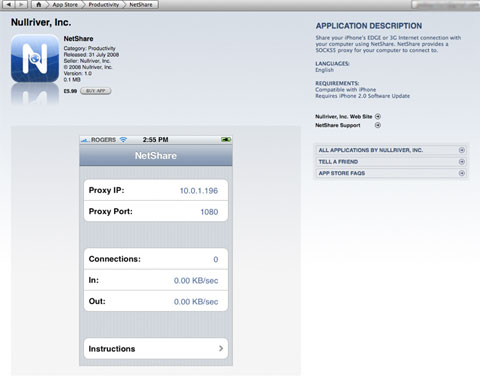Click arrow icon in All Applications row
The image size is (480, 379).
(462, 150)
